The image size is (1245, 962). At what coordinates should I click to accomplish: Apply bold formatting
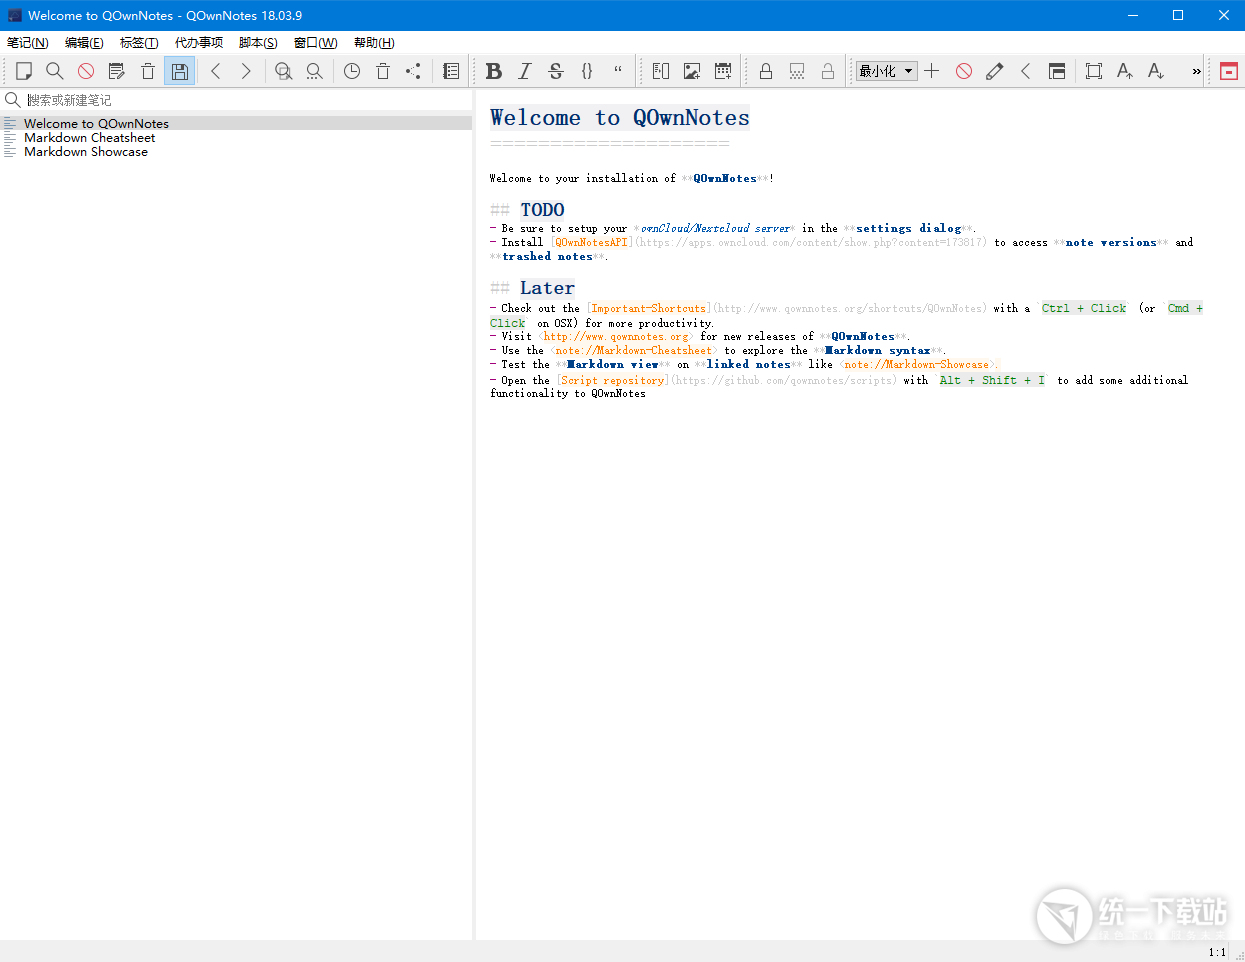pos(494,71)
